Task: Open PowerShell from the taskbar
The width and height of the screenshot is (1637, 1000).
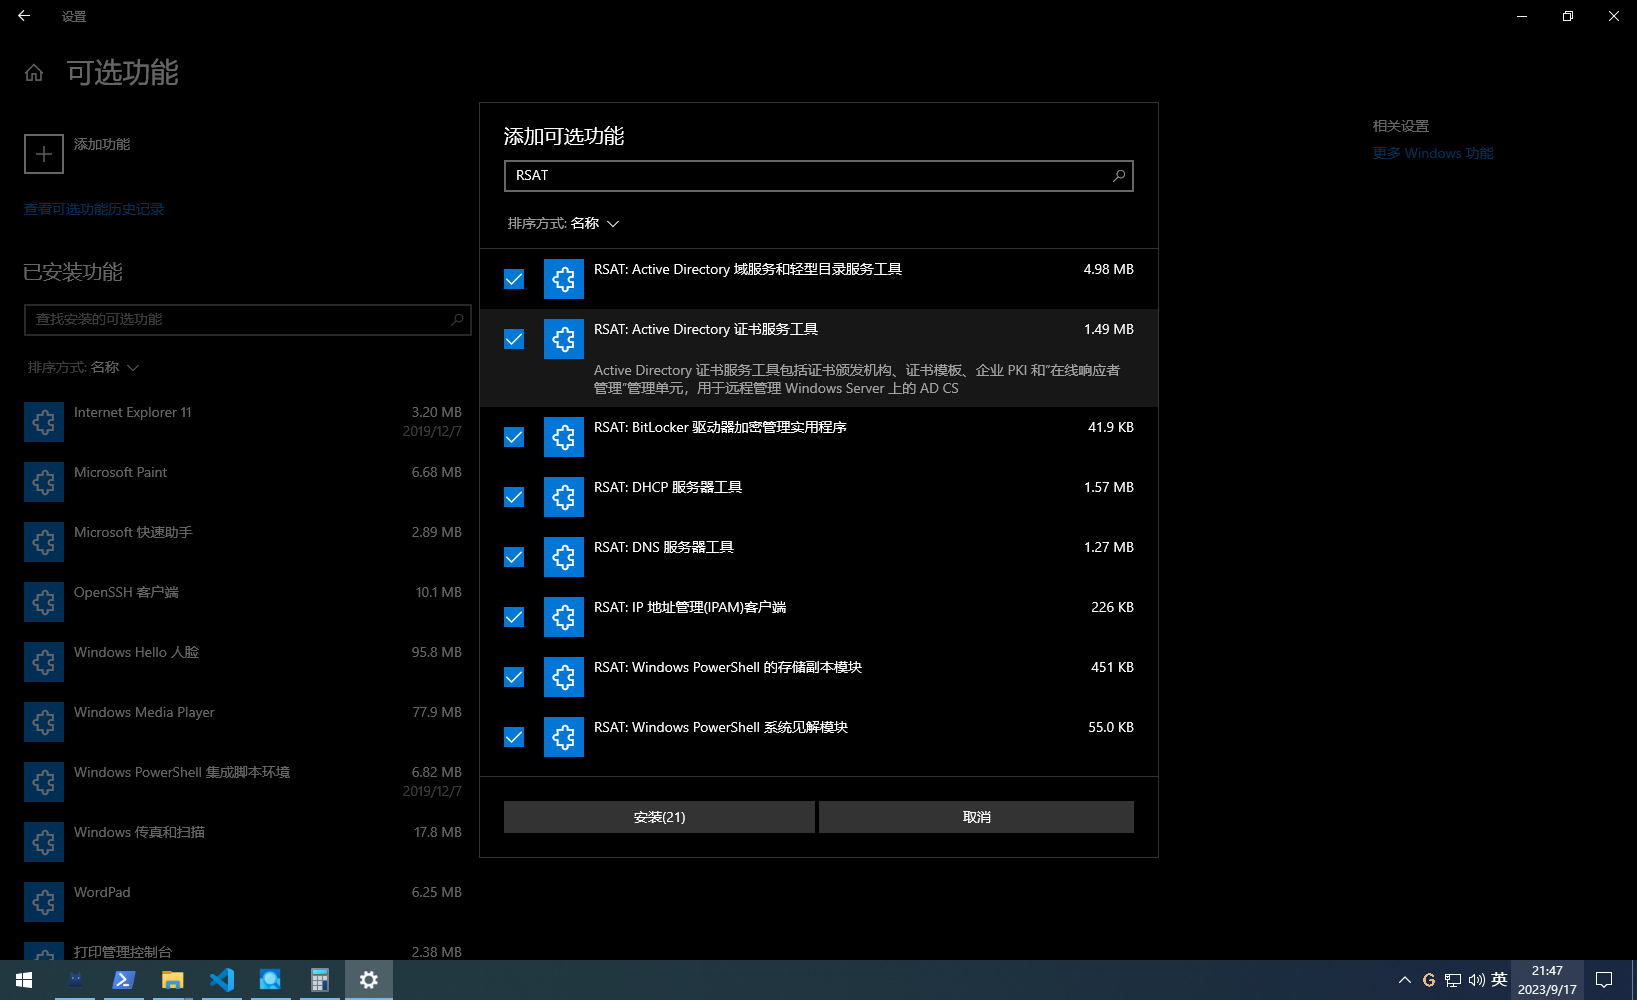Action: point(123,980)
